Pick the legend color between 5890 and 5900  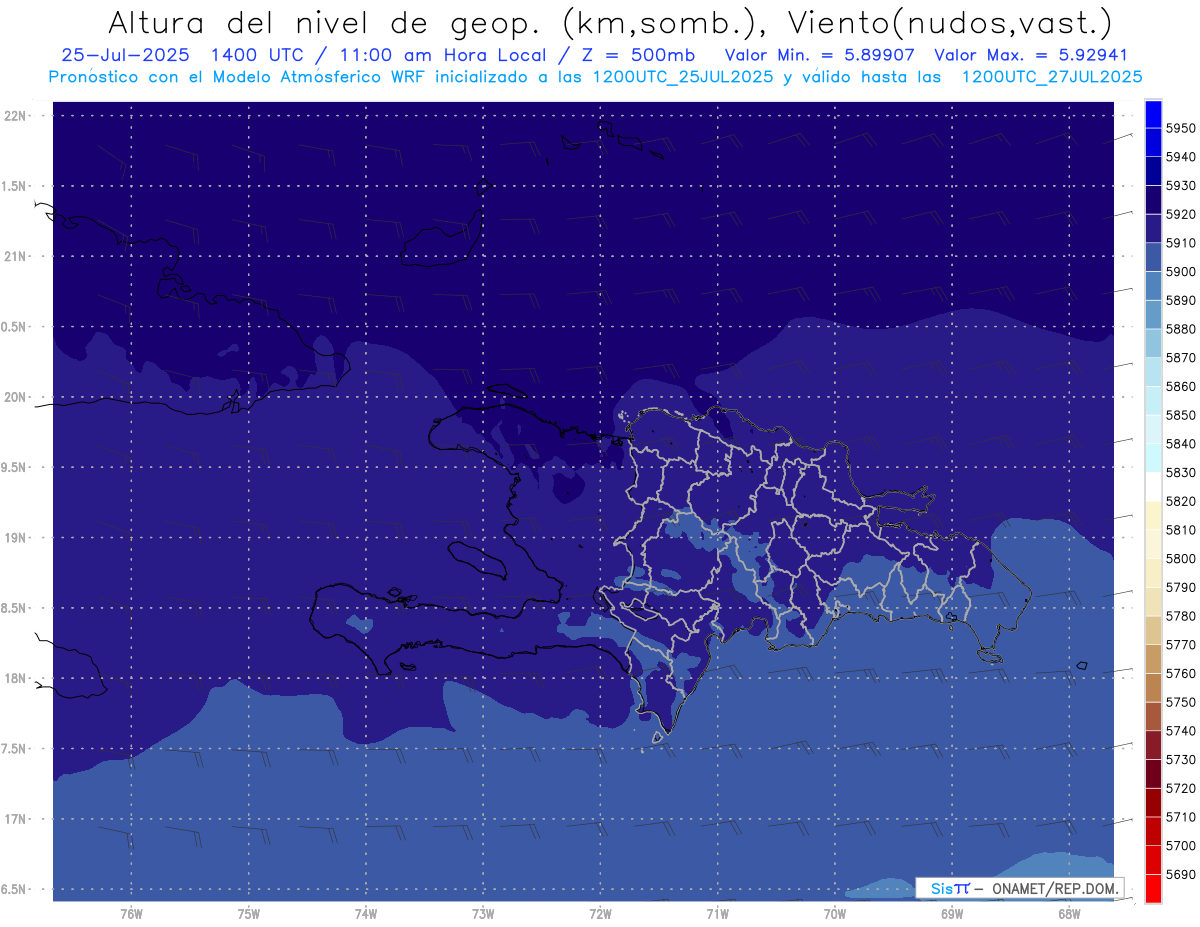1153,286
